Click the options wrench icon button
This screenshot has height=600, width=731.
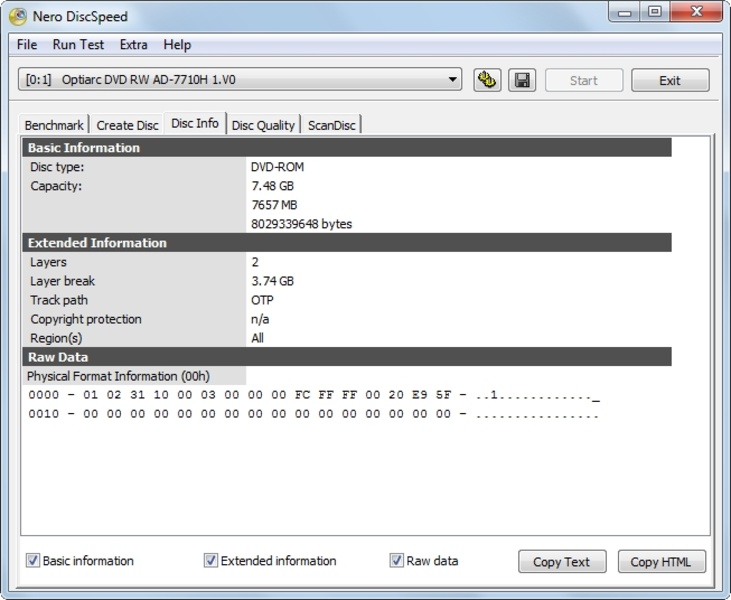487,80
